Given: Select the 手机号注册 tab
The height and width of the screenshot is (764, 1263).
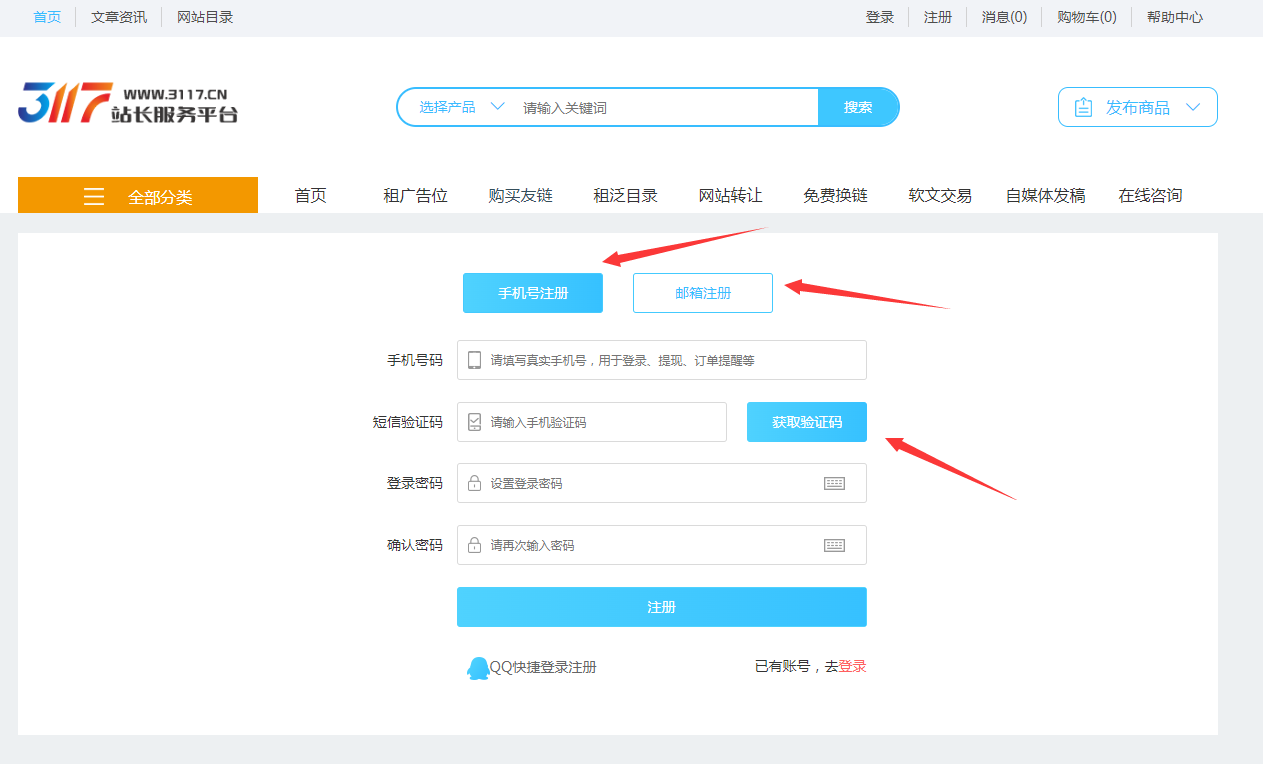Looking at the screenshot, I should (x=532, y=293).
